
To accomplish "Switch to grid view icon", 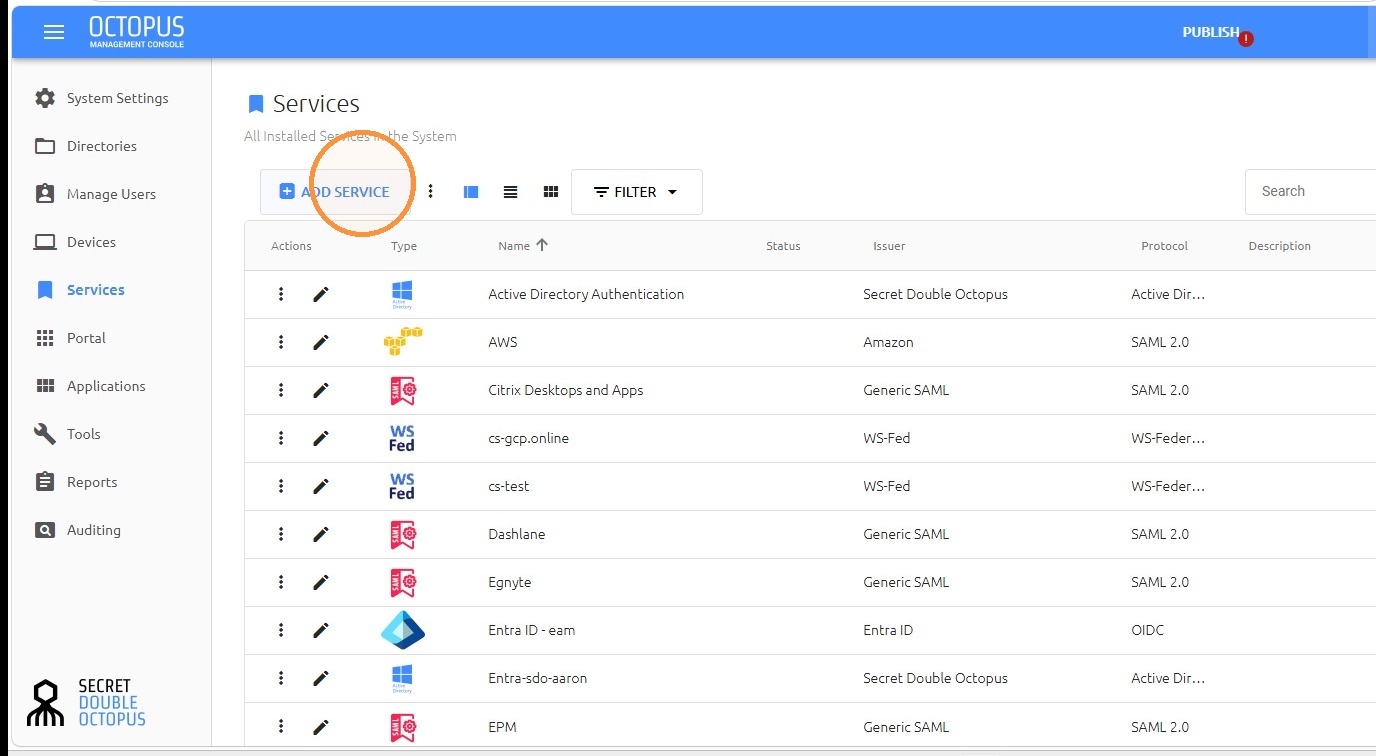I will [550, 192].
